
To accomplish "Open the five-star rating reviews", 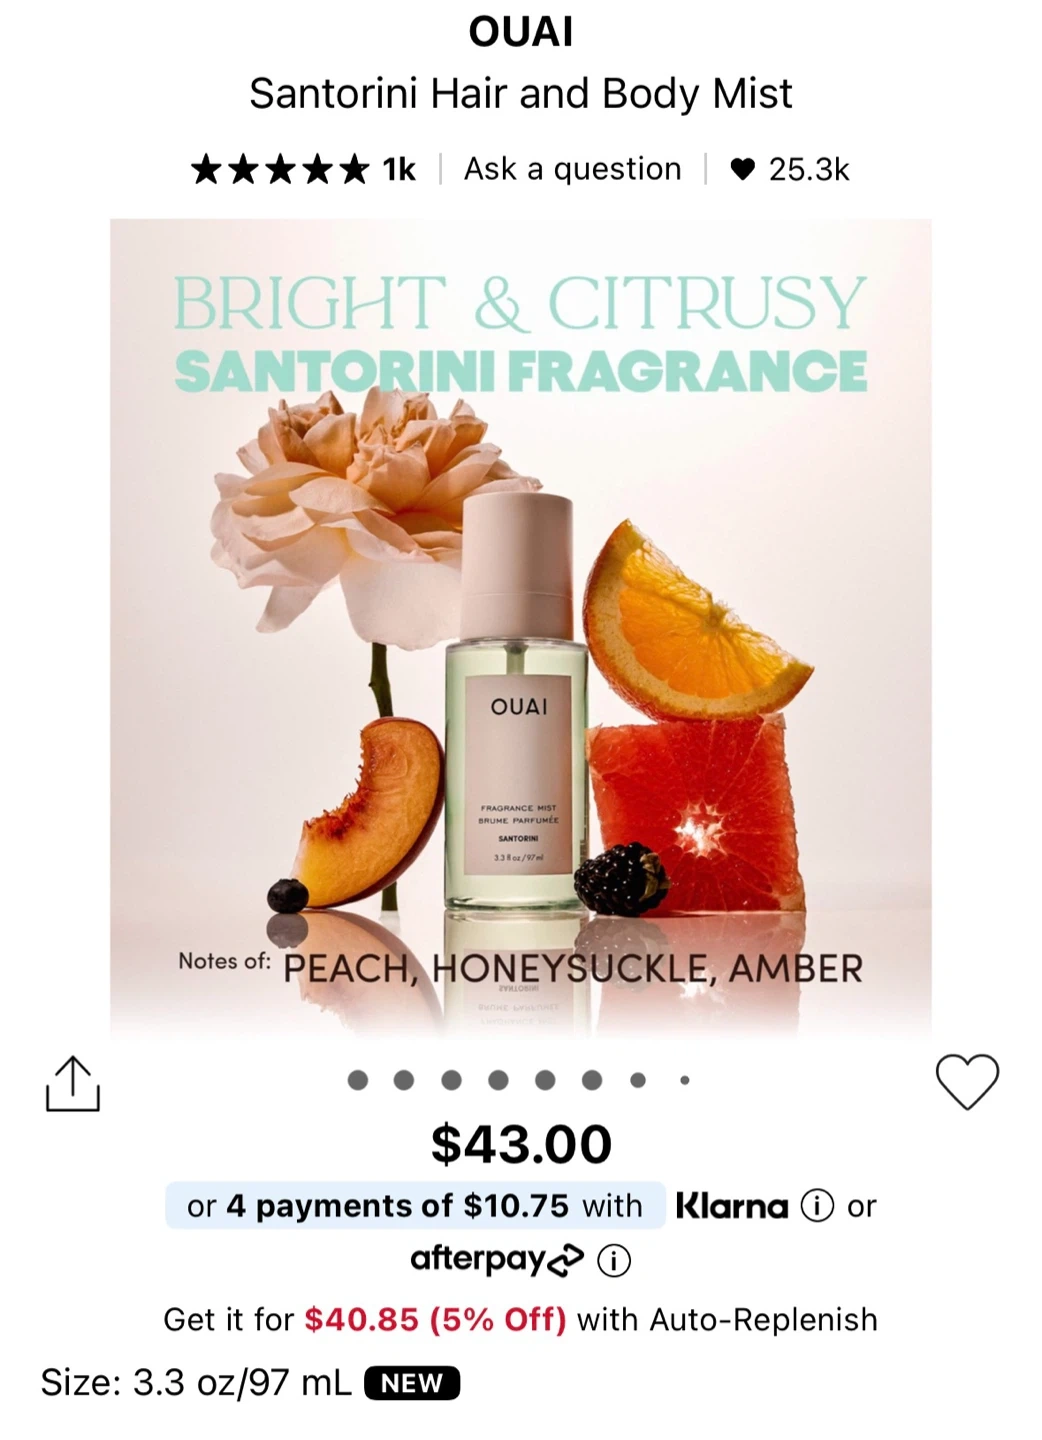I will (303, 169).
